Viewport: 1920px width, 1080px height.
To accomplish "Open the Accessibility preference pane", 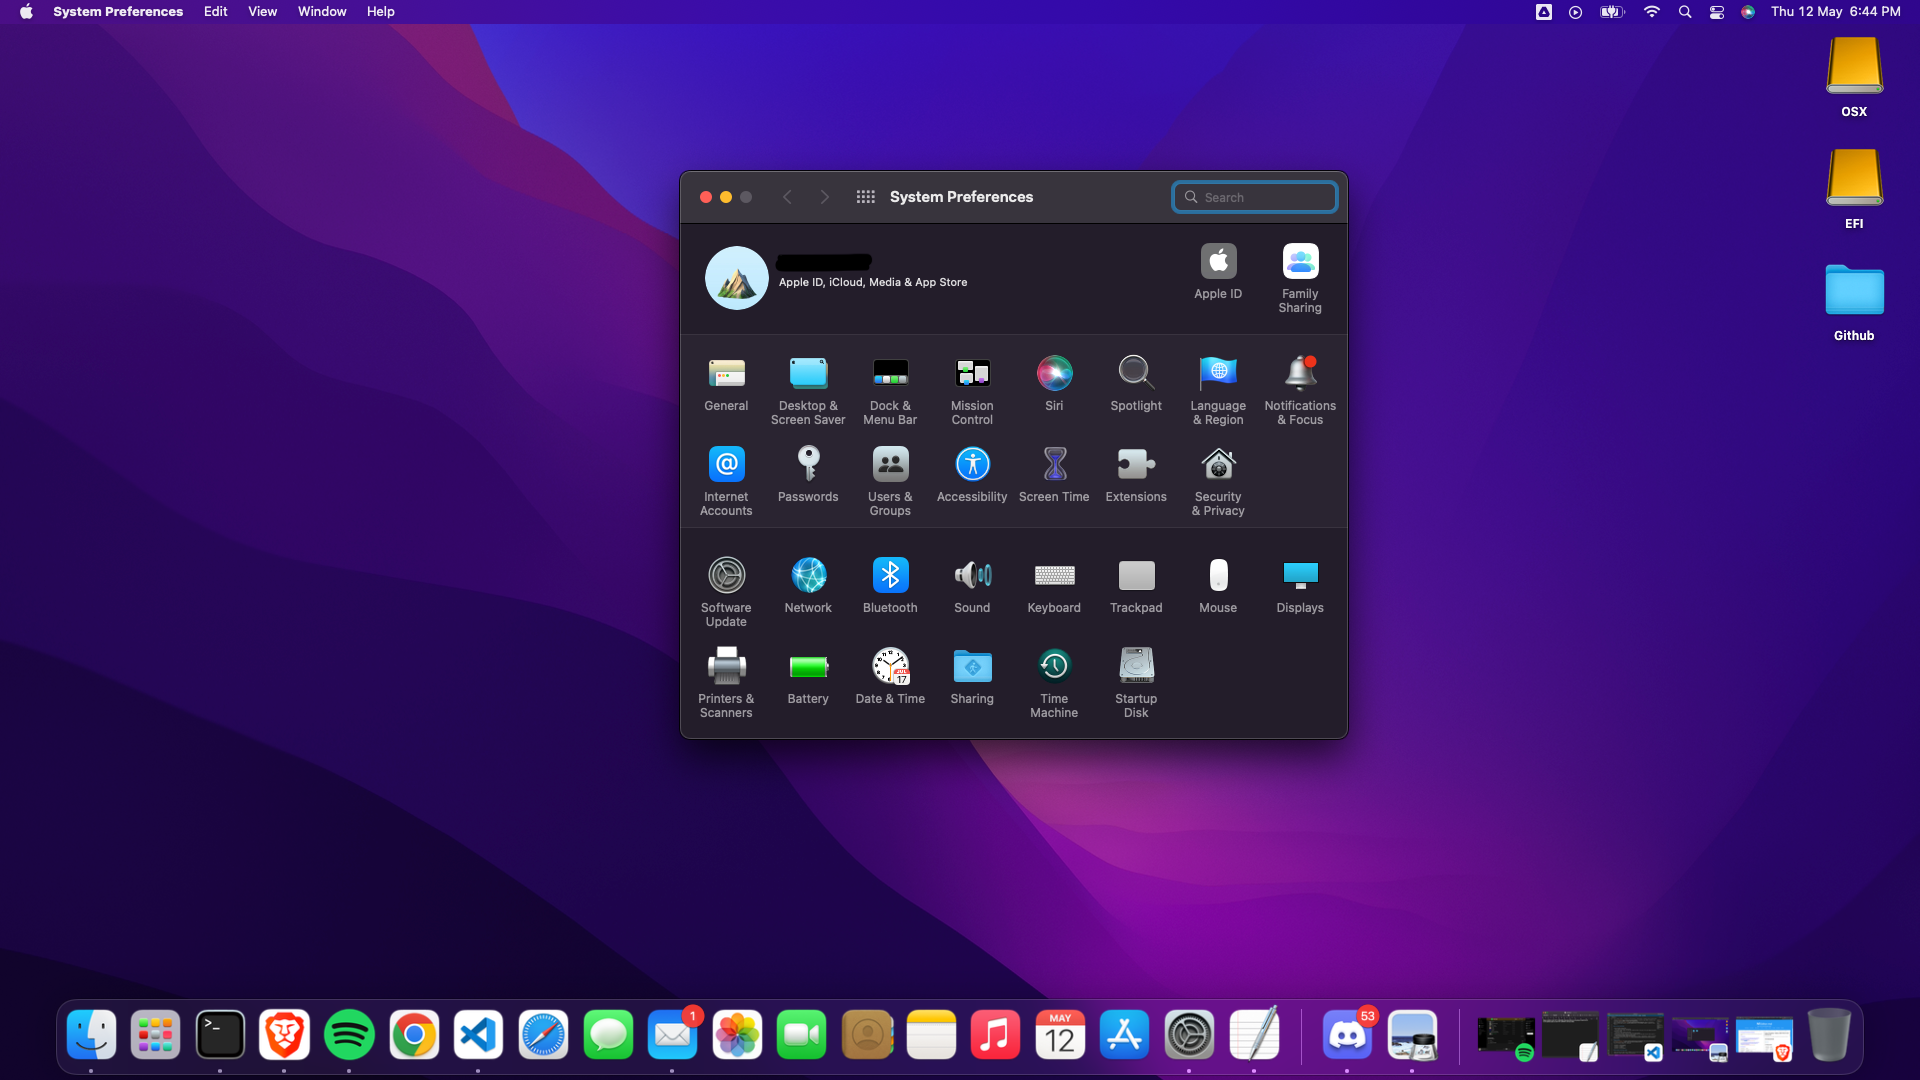I will pyautogui.click(x=972, y=465).
